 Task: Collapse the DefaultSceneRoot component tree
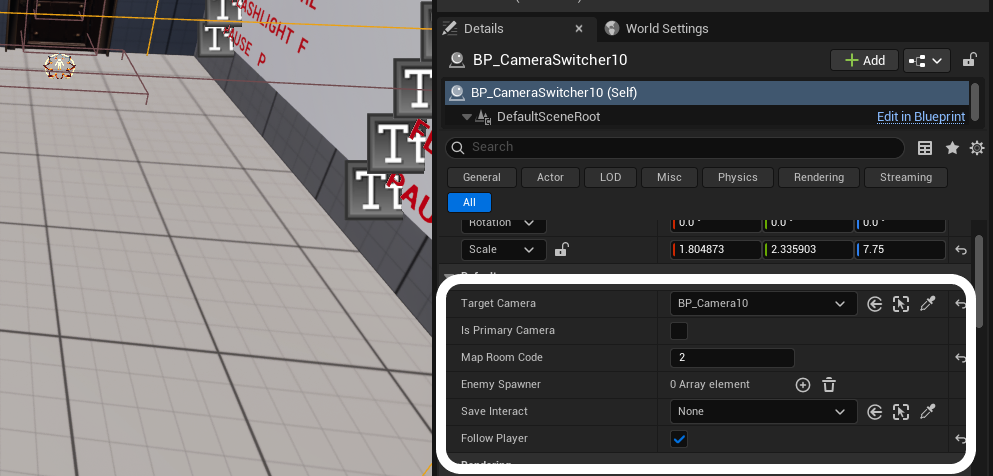point(466,117)
